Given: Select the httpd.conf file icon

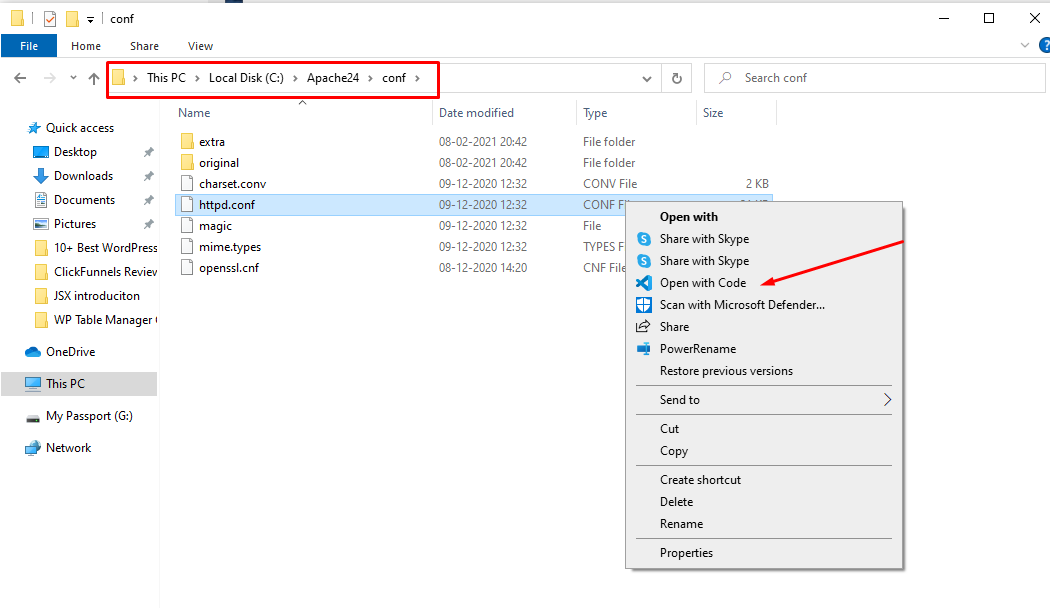Looking at the screenshot, I should click(187, 205).
